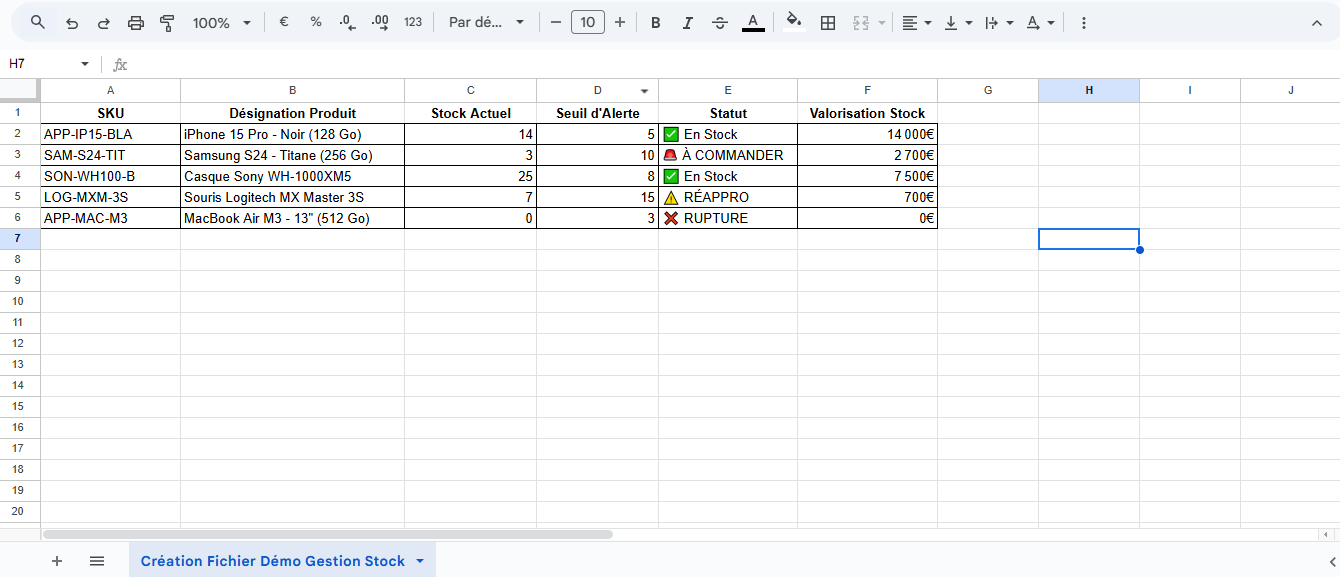Screen dimensions: 1340x577
Task: Select cell 'MacBook Air M3 - 13" (512 Go)'
Action: 292,218
